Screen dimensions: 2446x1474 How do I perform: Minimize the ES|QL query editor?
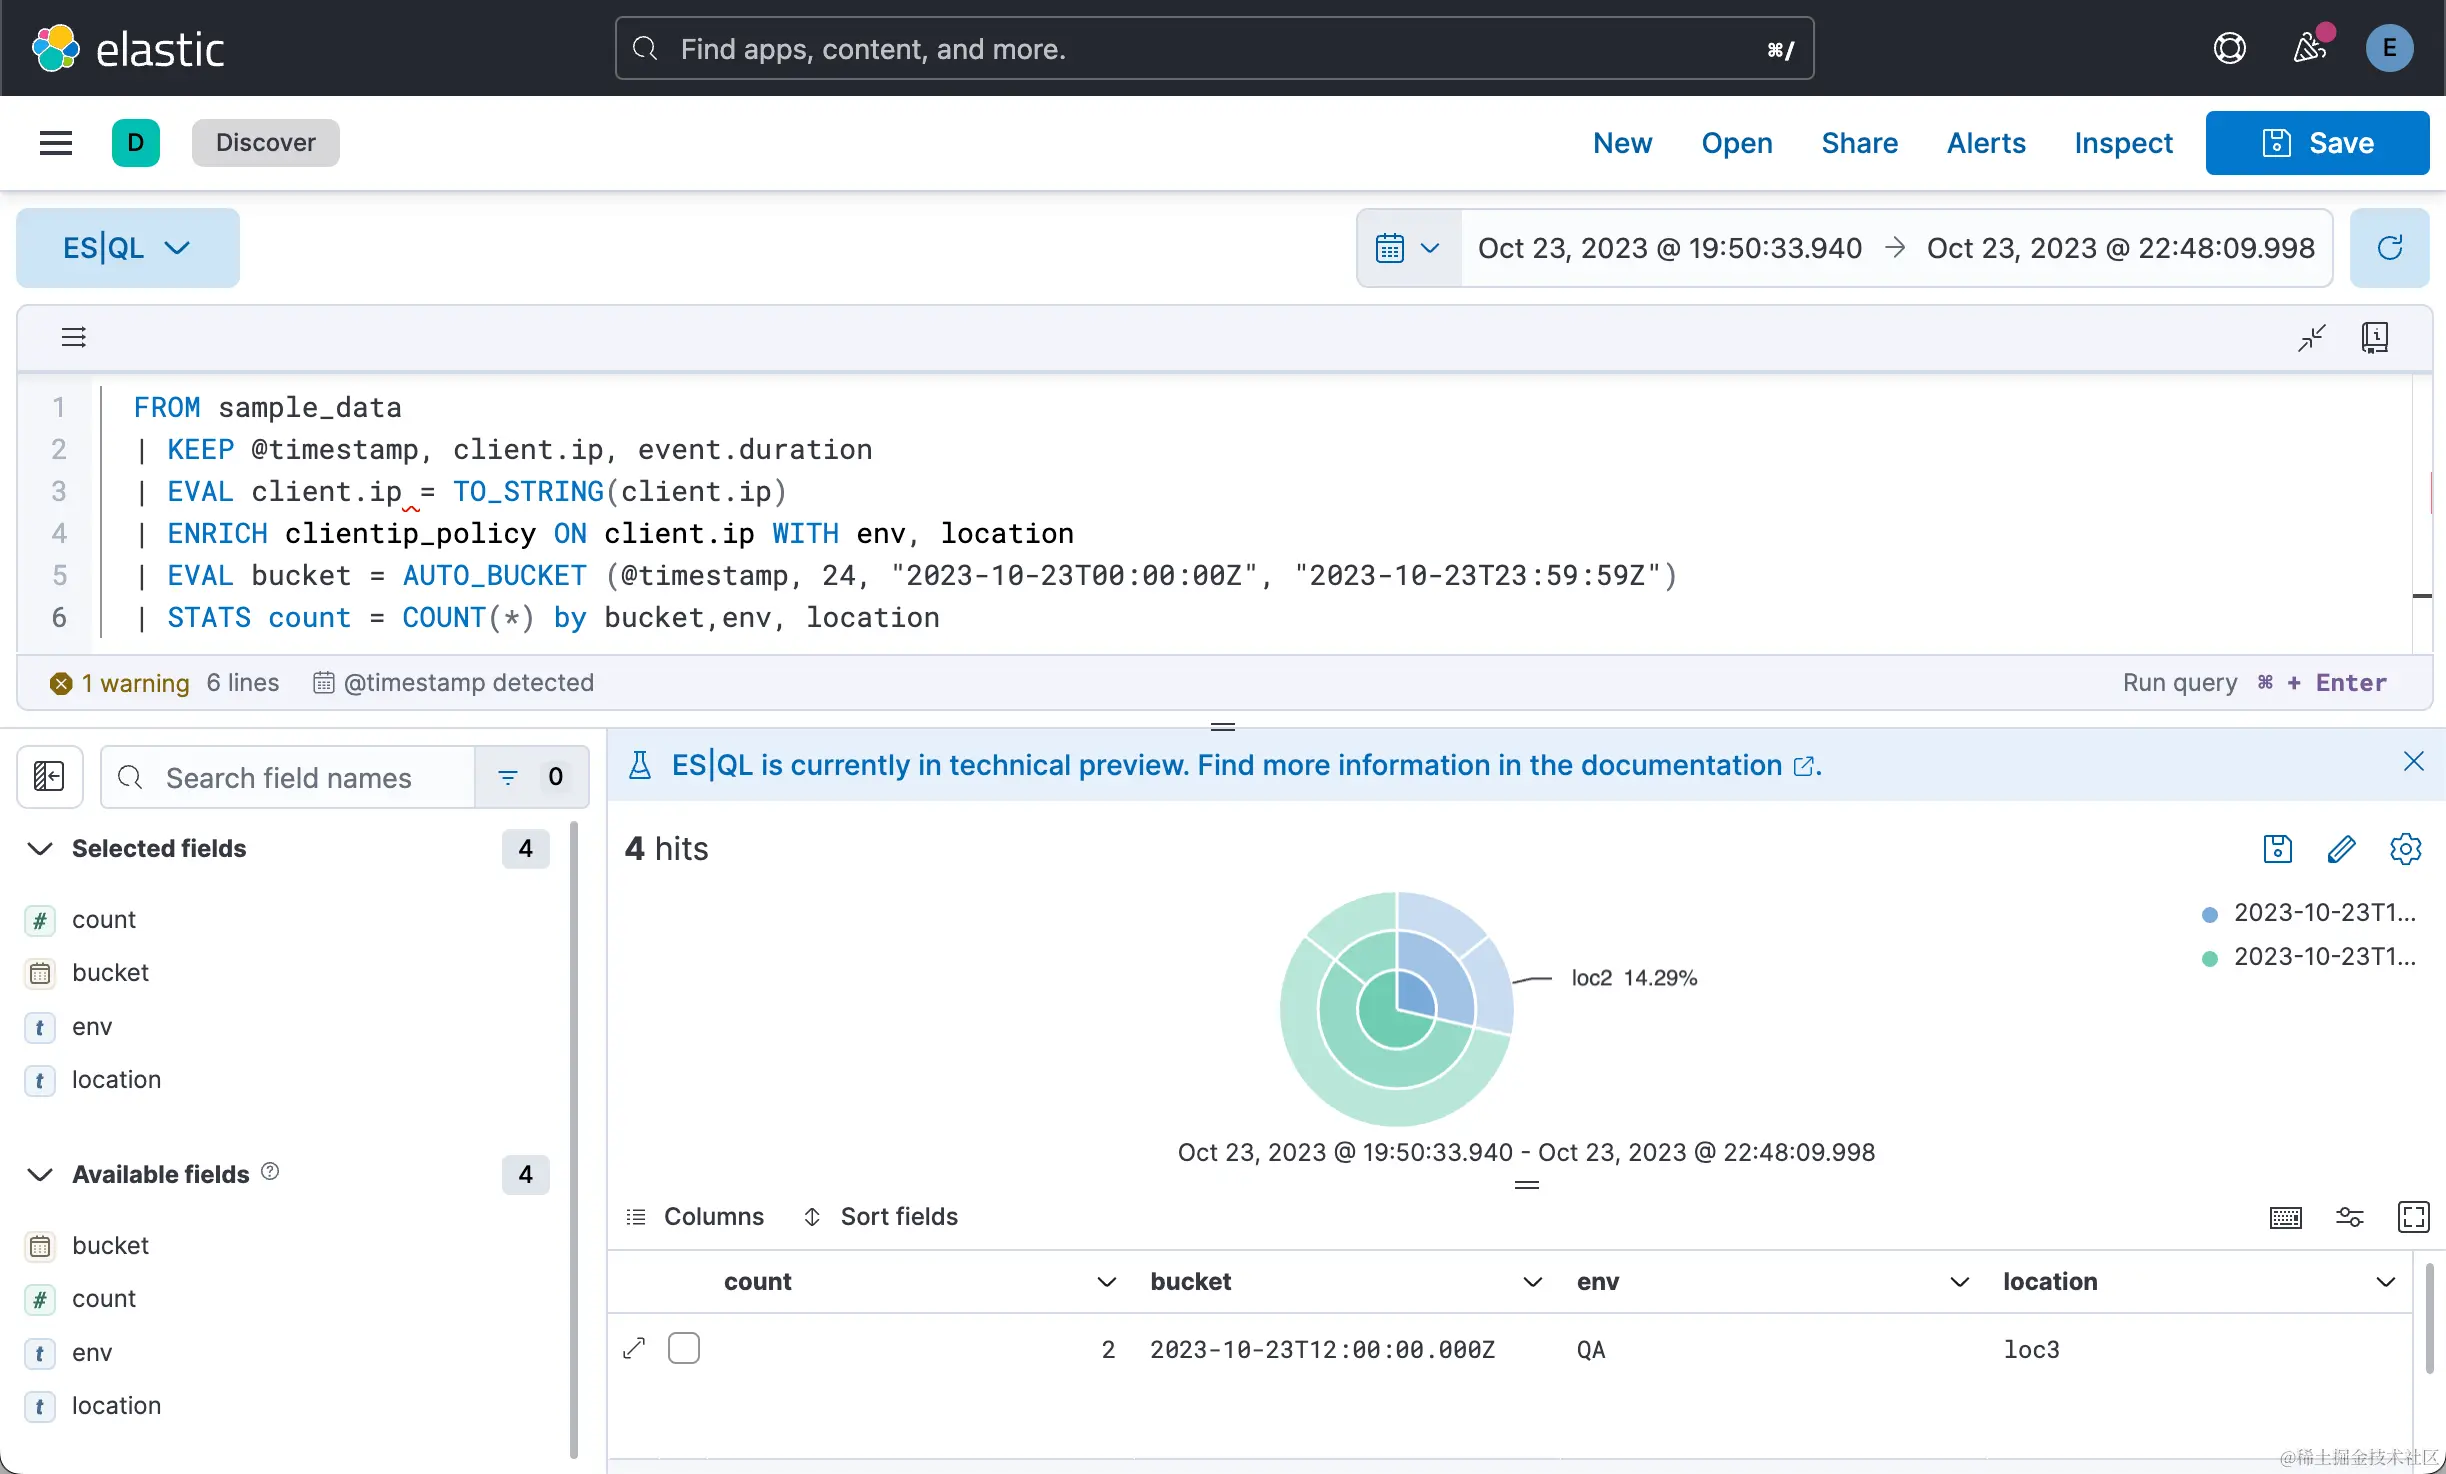[2311, 337]
